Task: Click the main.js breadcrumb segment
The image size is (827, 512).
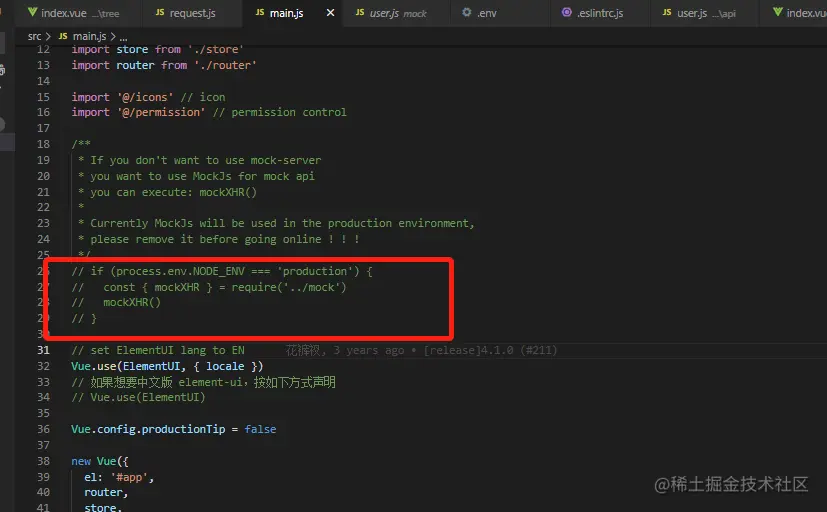Action: coord(89,36)
